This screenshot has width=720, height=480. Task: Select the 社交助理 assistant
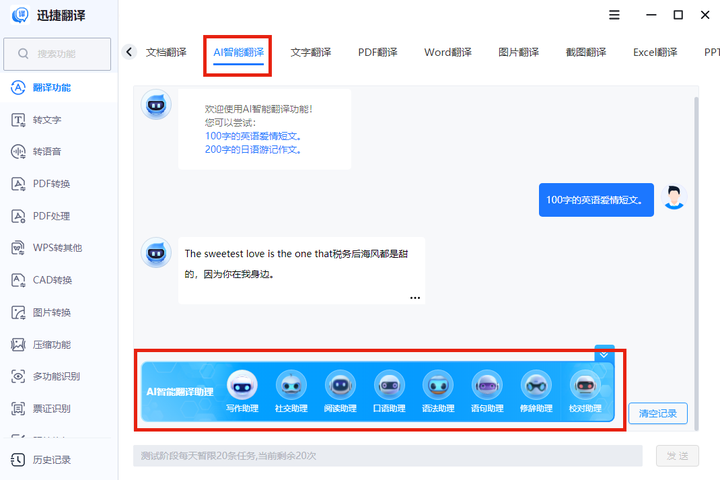click(x=291, y=391)
